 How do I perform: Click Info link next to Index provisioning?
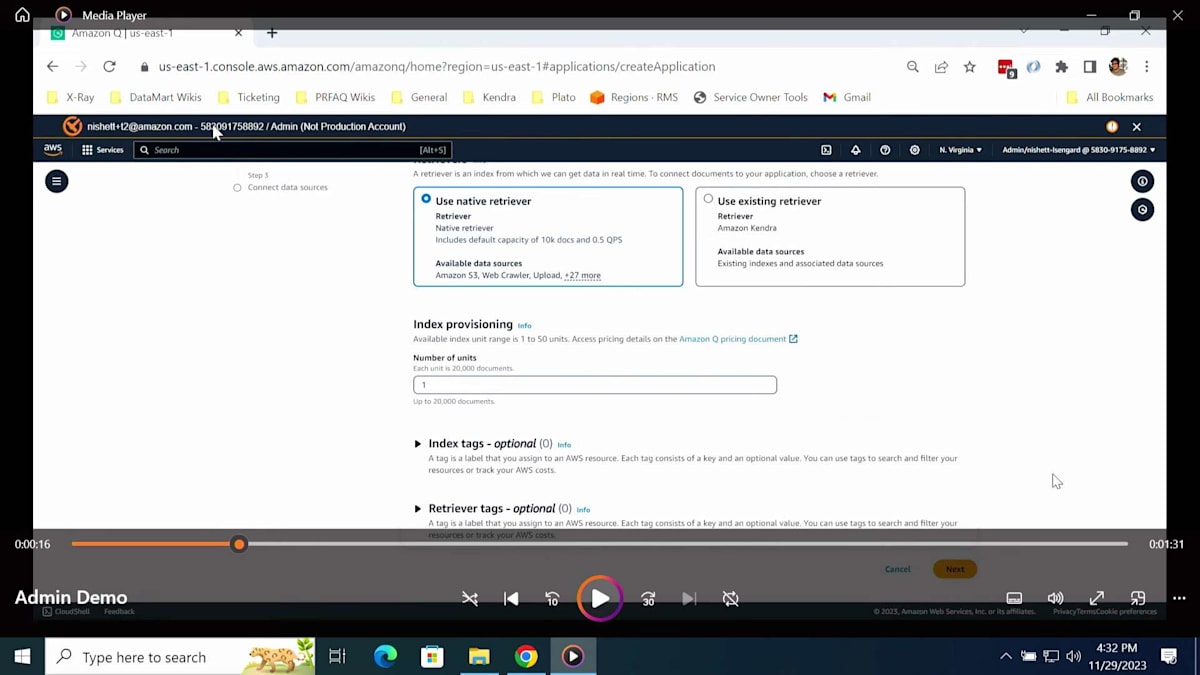524,326
